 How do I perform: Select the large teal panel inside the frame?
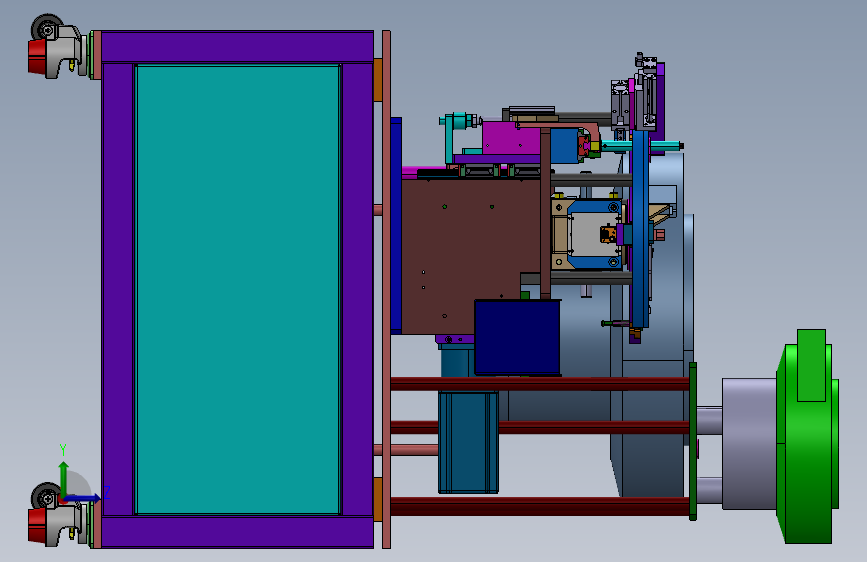pyautogui.click(x=238, y=289)
